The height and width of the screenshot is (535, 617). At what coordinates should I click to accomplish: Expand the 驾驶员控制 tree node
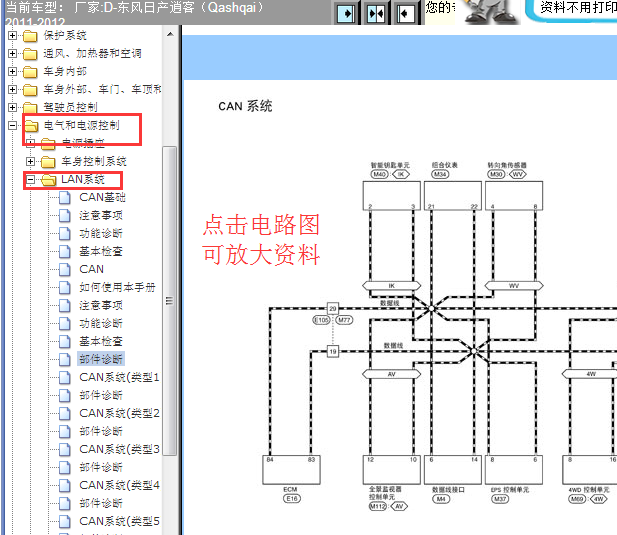[x=12, y=107]
